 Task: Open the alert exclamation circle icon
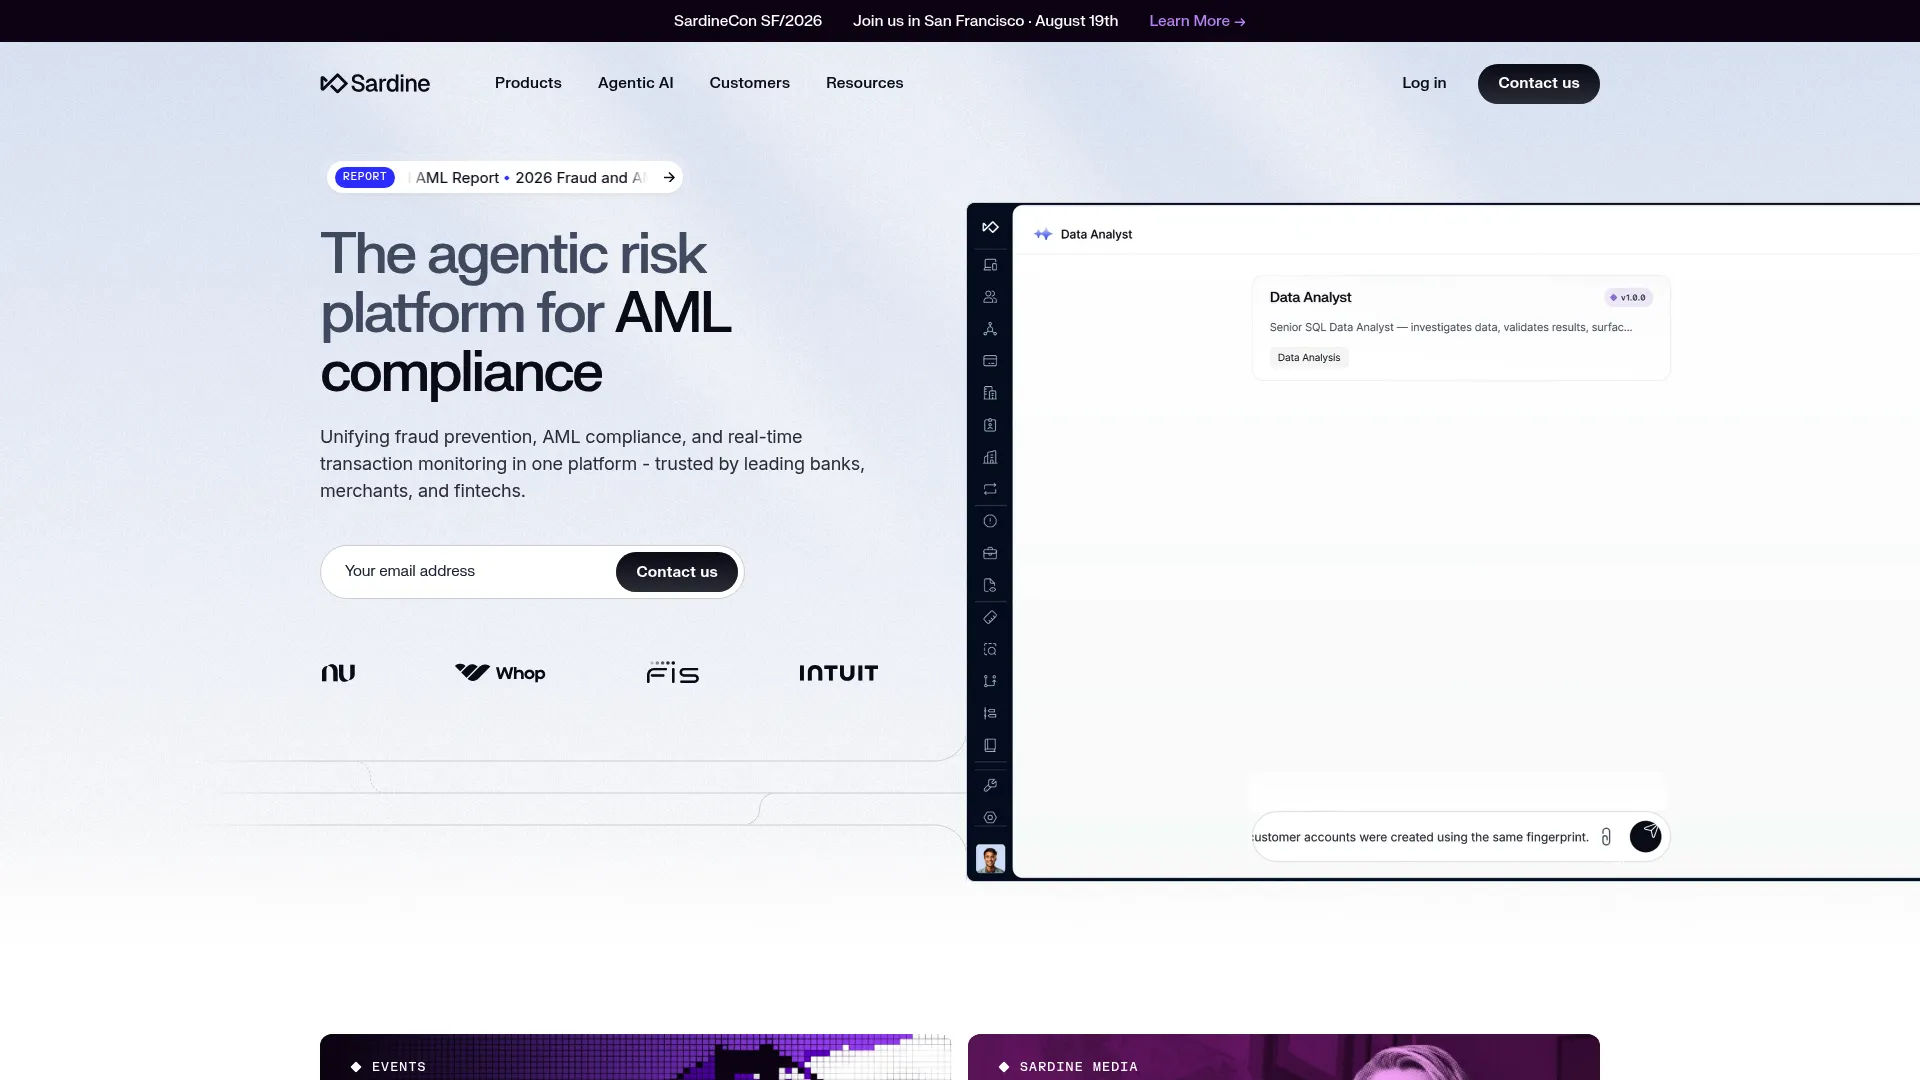(990, 521)
